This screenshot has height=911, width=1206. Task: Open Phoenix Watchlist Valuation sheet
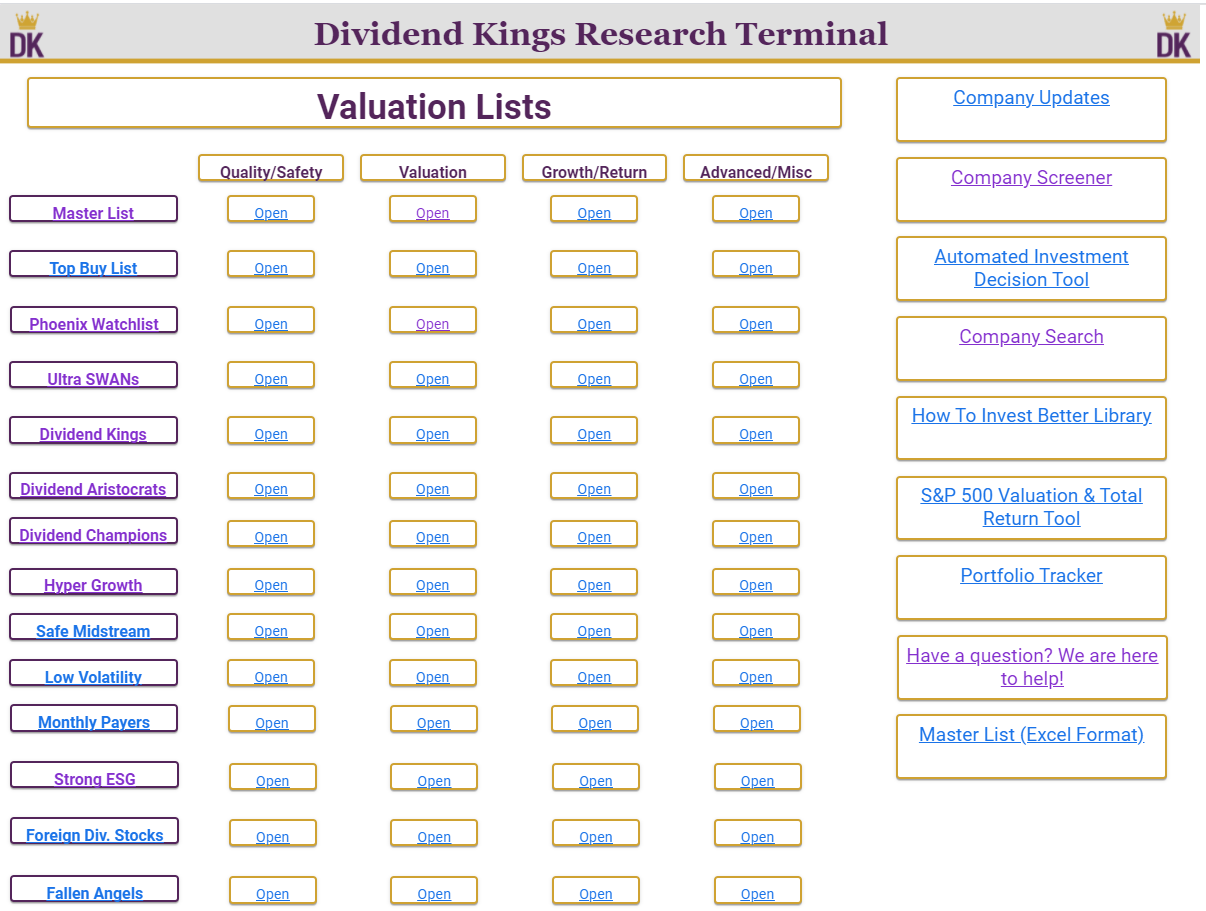click(432, 324)
